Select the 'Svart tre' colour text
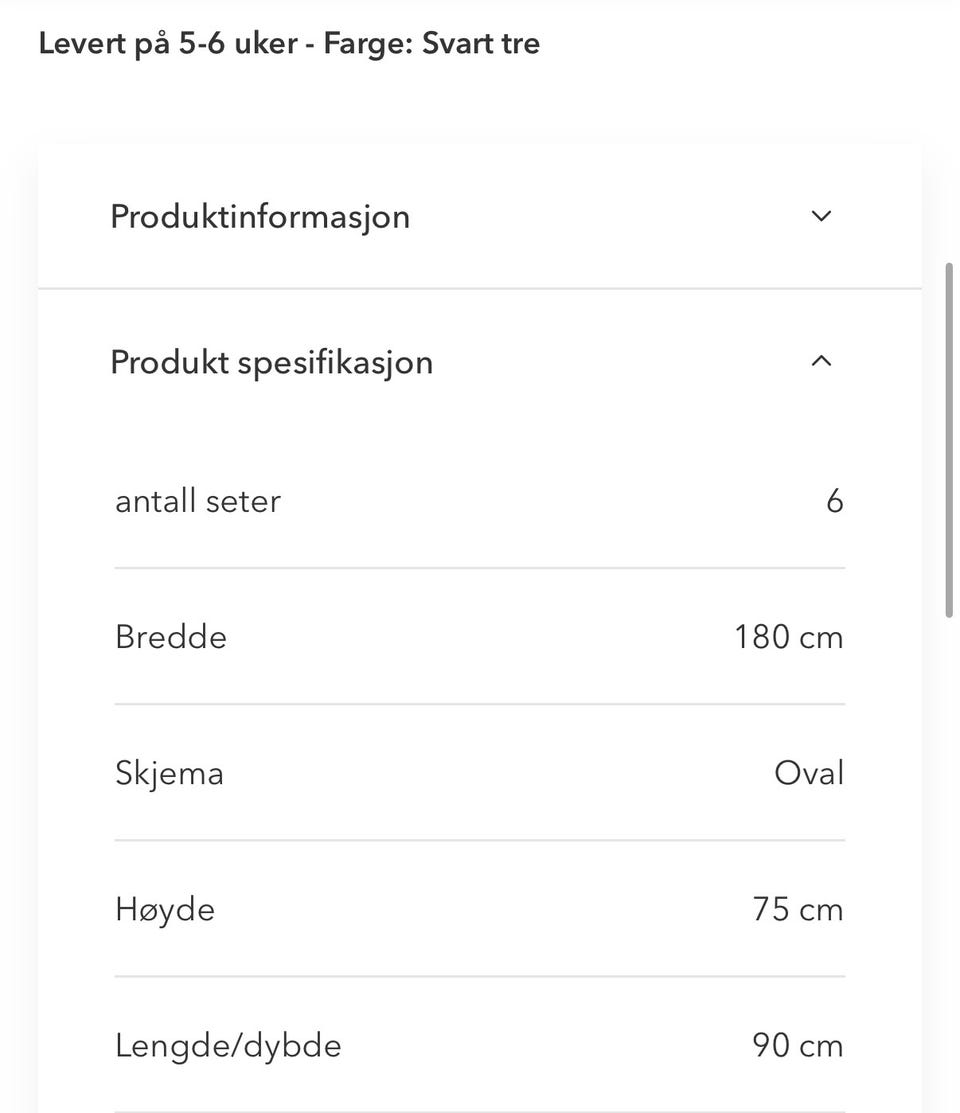The height and width of the screenshot is (1113, 960). 481,44
